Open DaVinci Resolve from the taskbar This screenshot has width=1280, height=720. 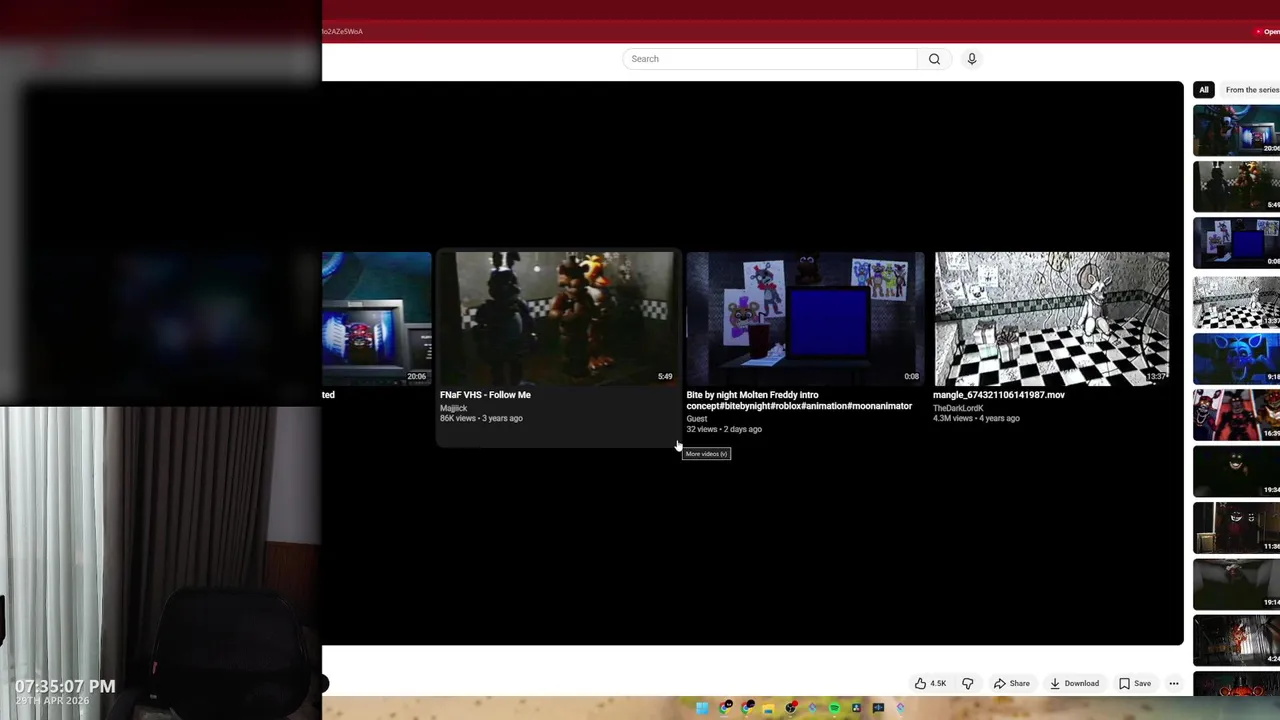(856, 708)
